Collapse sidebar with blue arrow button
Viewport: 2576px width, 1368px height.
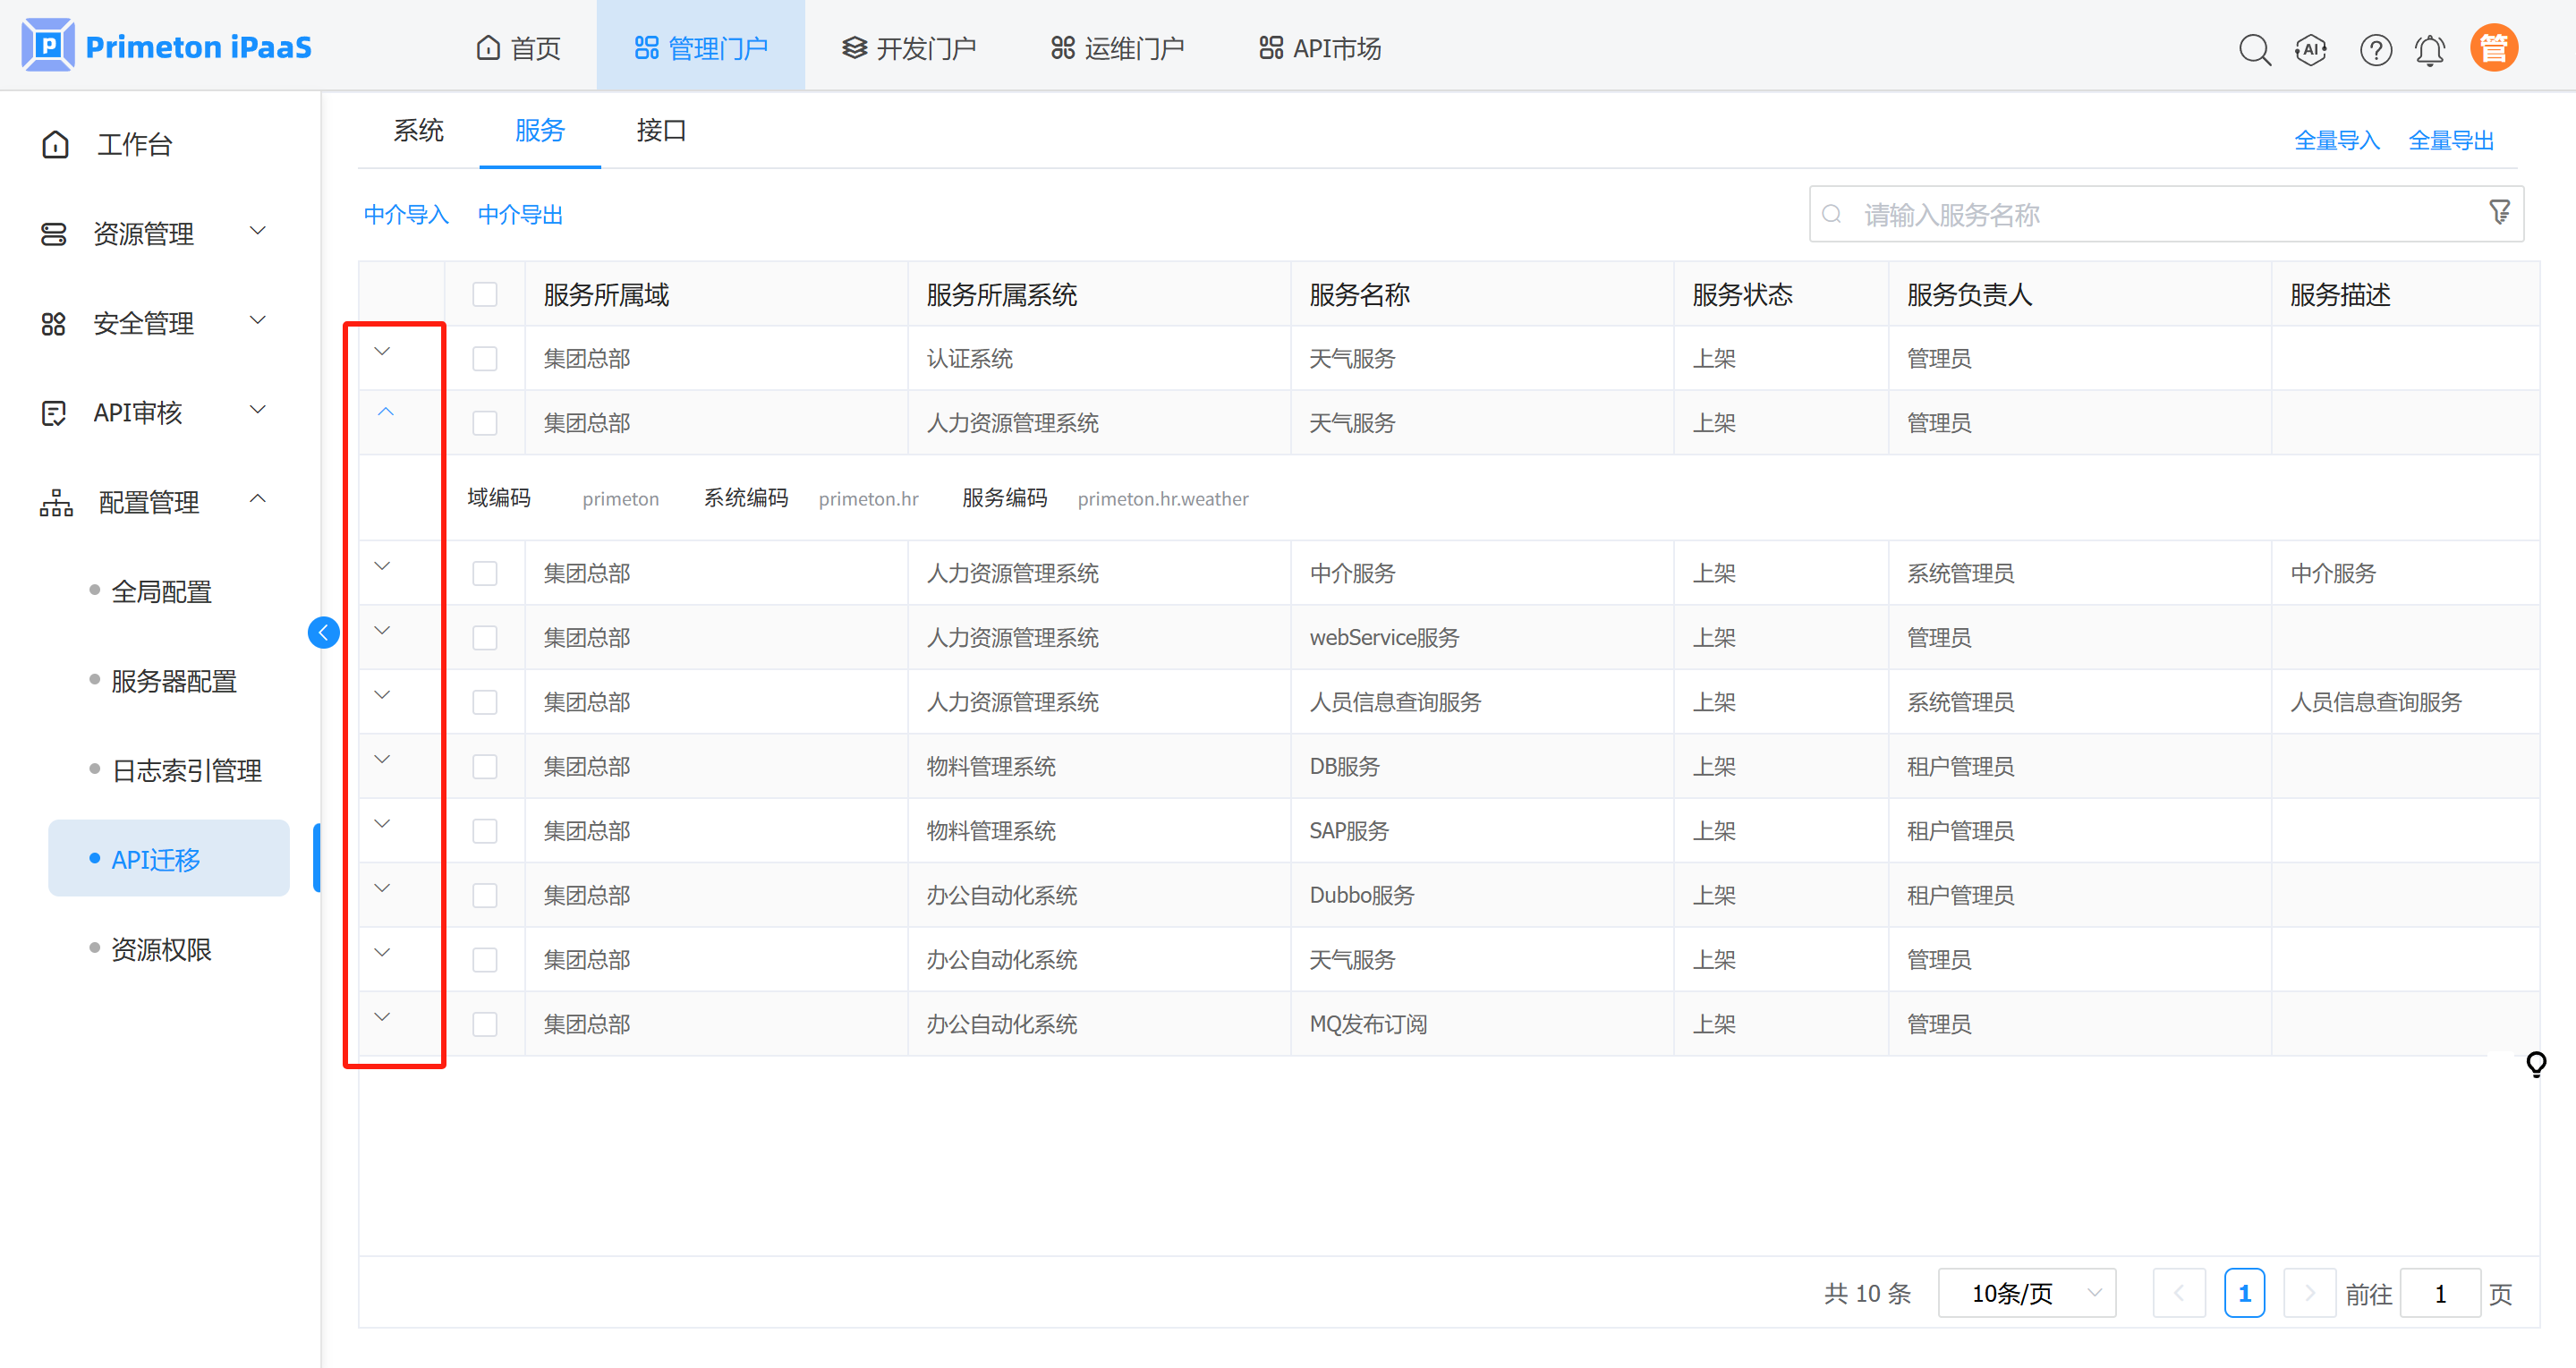coord(323,632)
